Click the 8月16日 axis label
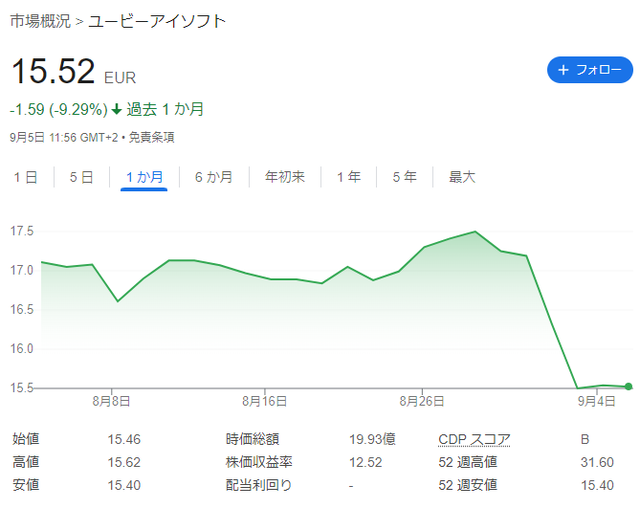Screen dimensions: 640x508 click(x=264, y=402)
